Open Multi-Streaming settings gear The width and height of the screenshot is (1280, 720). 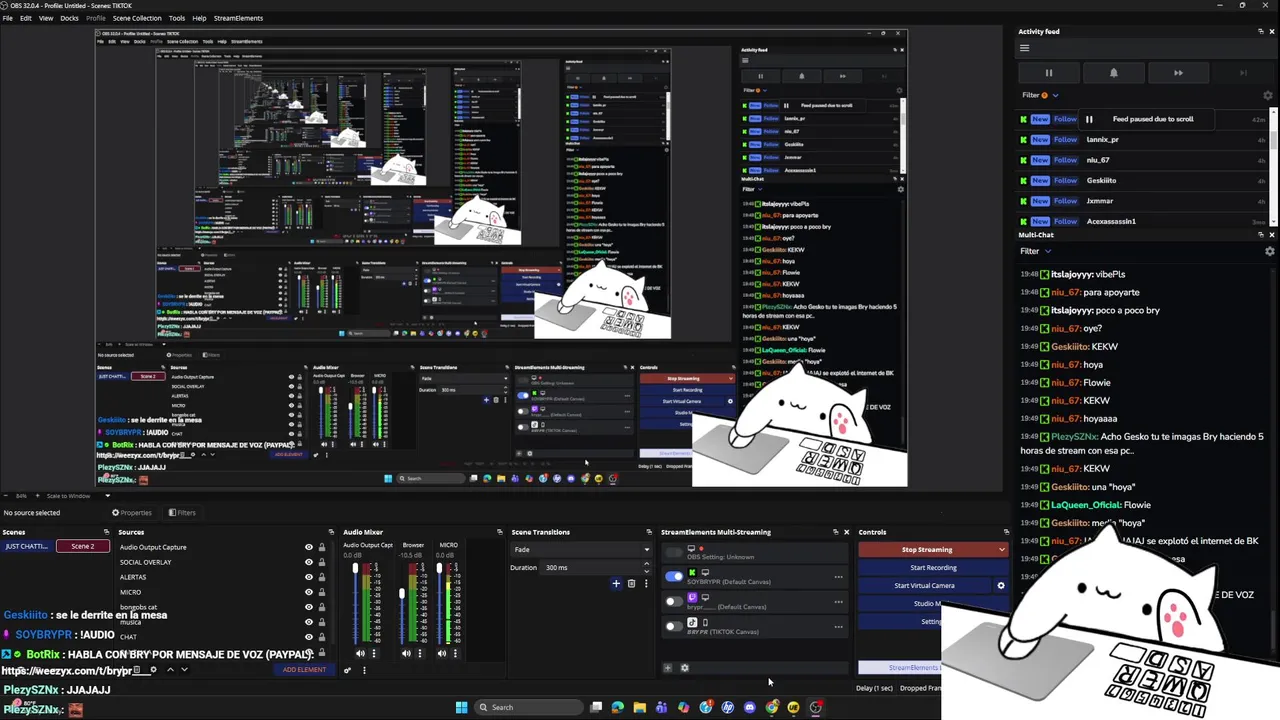[684, 668]
